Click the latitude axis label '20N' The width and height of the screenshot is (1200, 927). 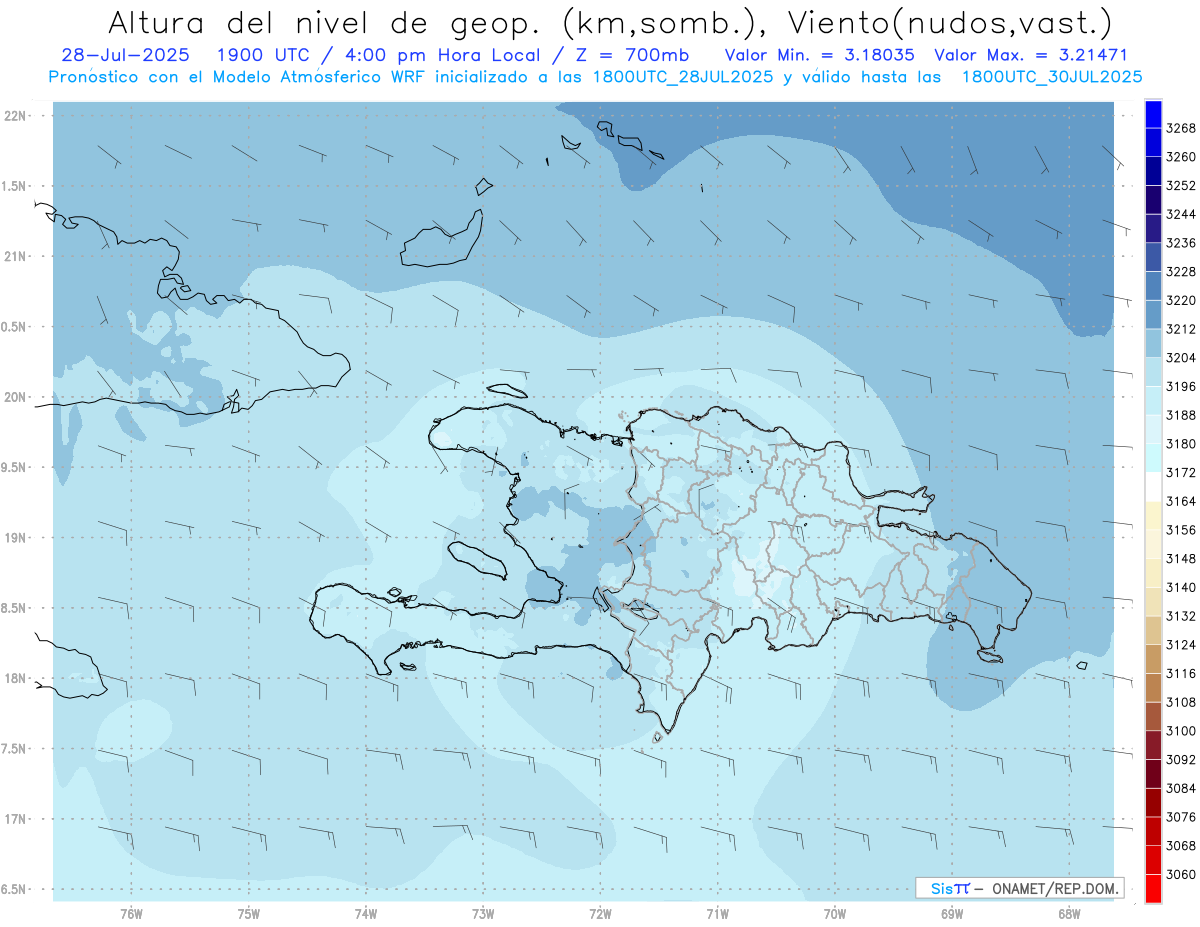point(17,397)
